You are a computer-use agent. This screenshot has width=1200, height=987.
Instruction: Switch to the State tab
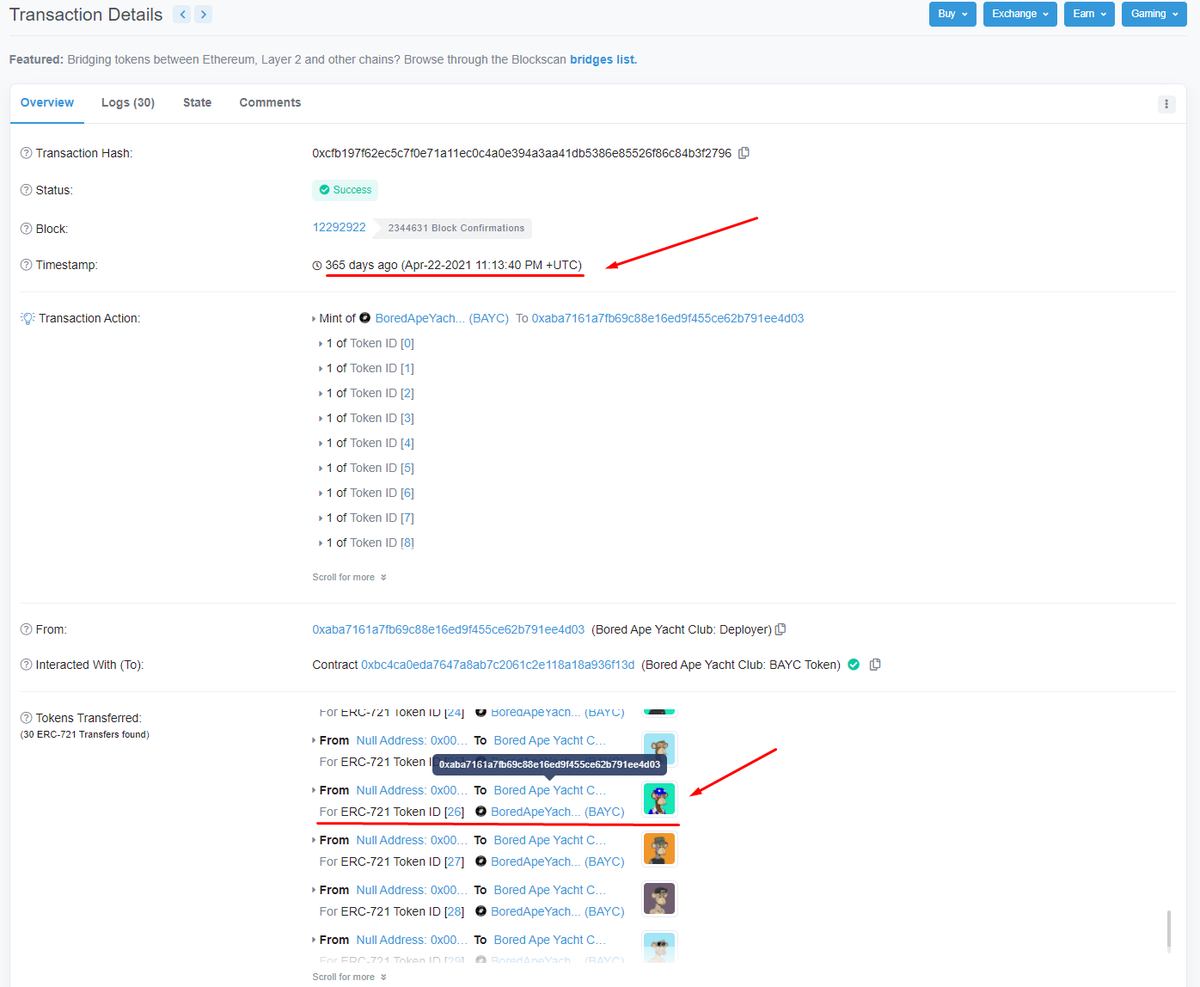[197, 103]
